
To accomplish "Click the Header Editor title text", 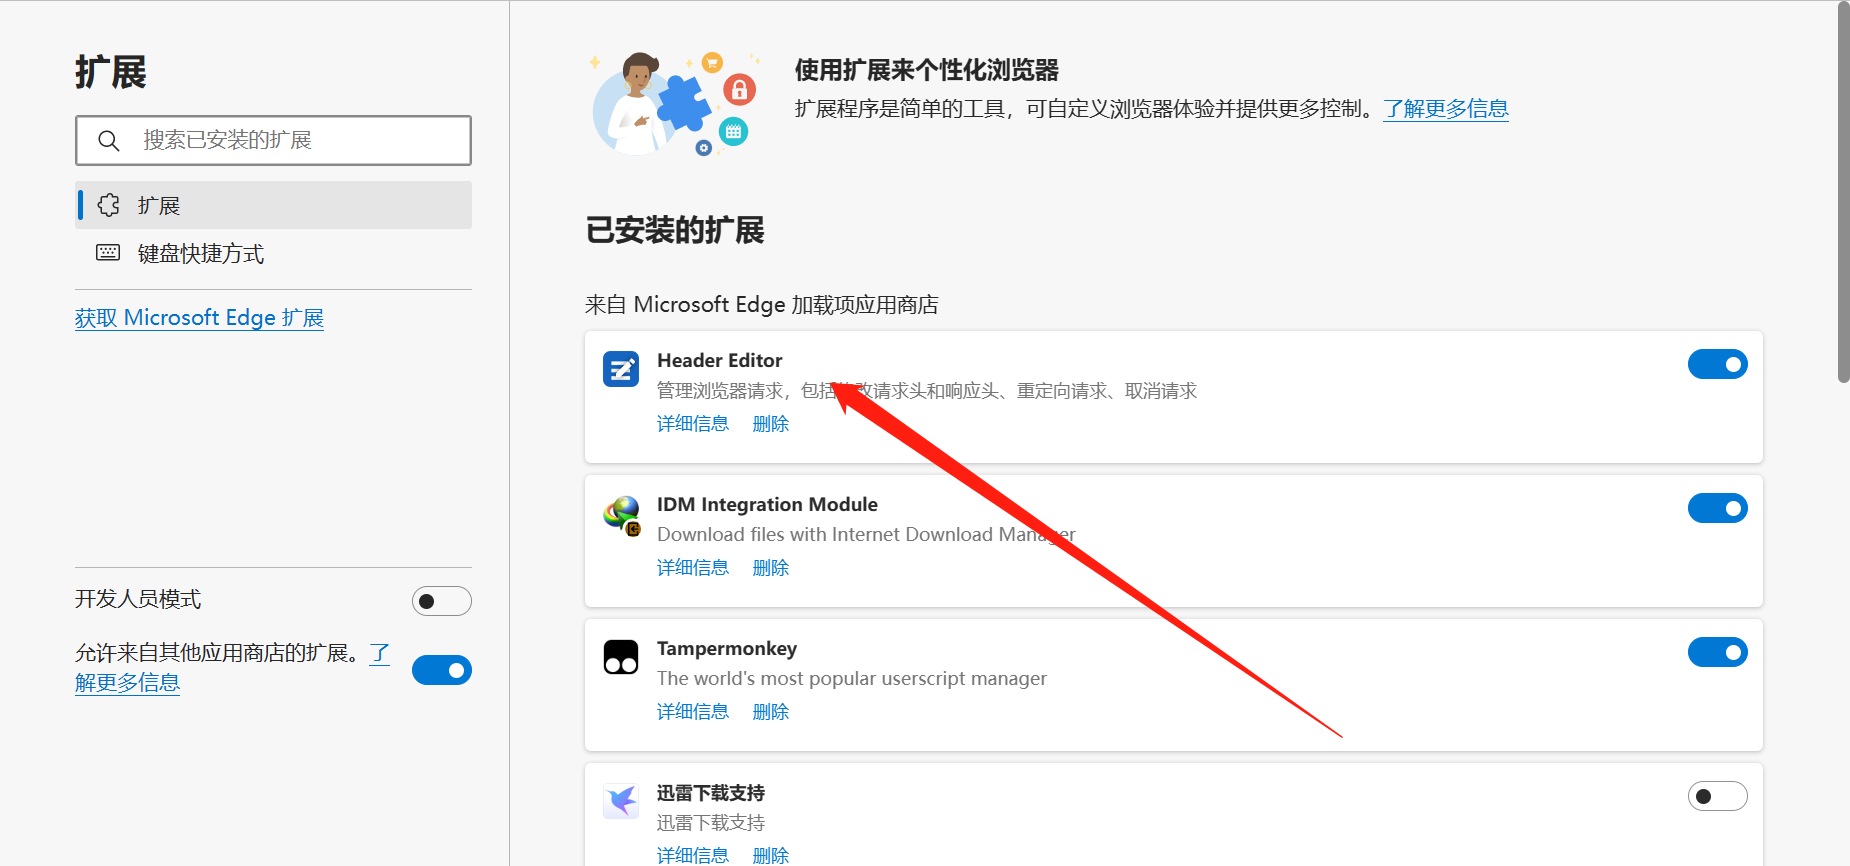I will [720, 360].
